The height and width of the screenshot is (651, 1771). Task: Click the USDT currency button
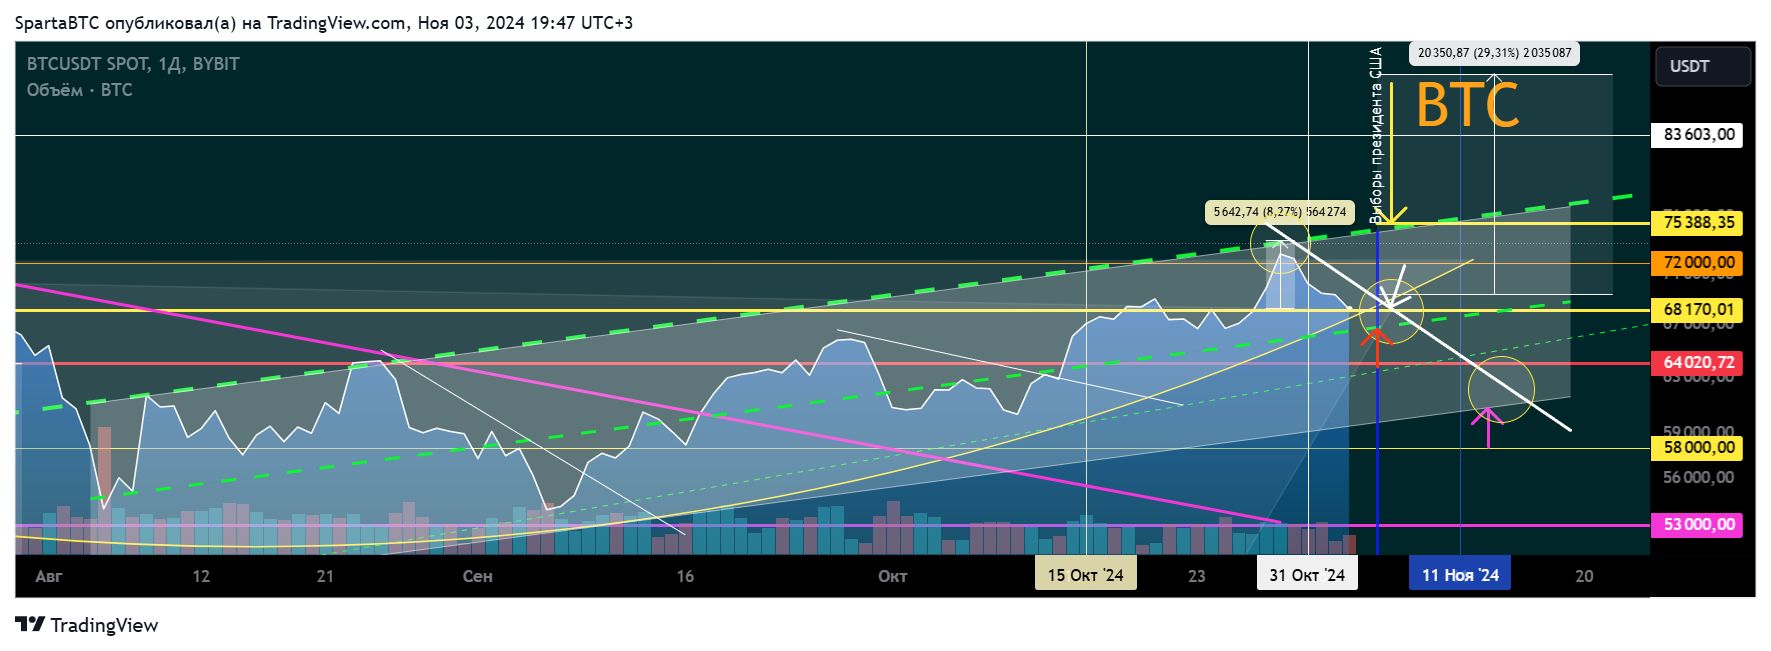point(1703,66)
